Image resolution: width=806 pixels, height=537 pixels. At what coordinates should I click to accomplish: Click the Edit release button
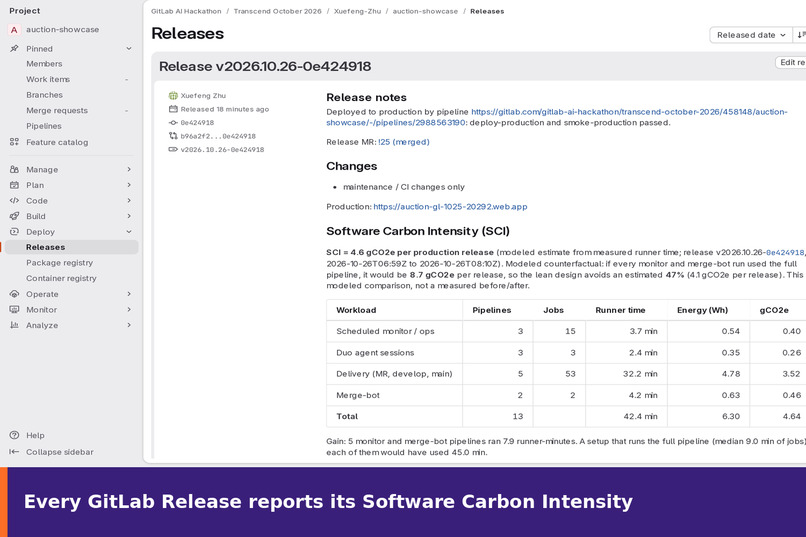point(791,62)
